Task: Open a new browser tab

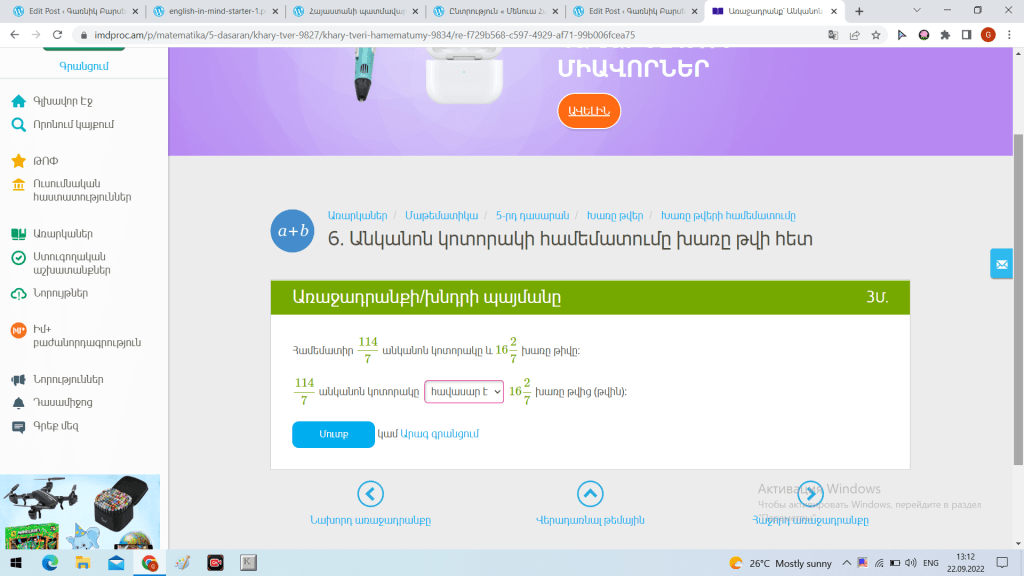Action: pyautogui.click(x=859, y=11)
